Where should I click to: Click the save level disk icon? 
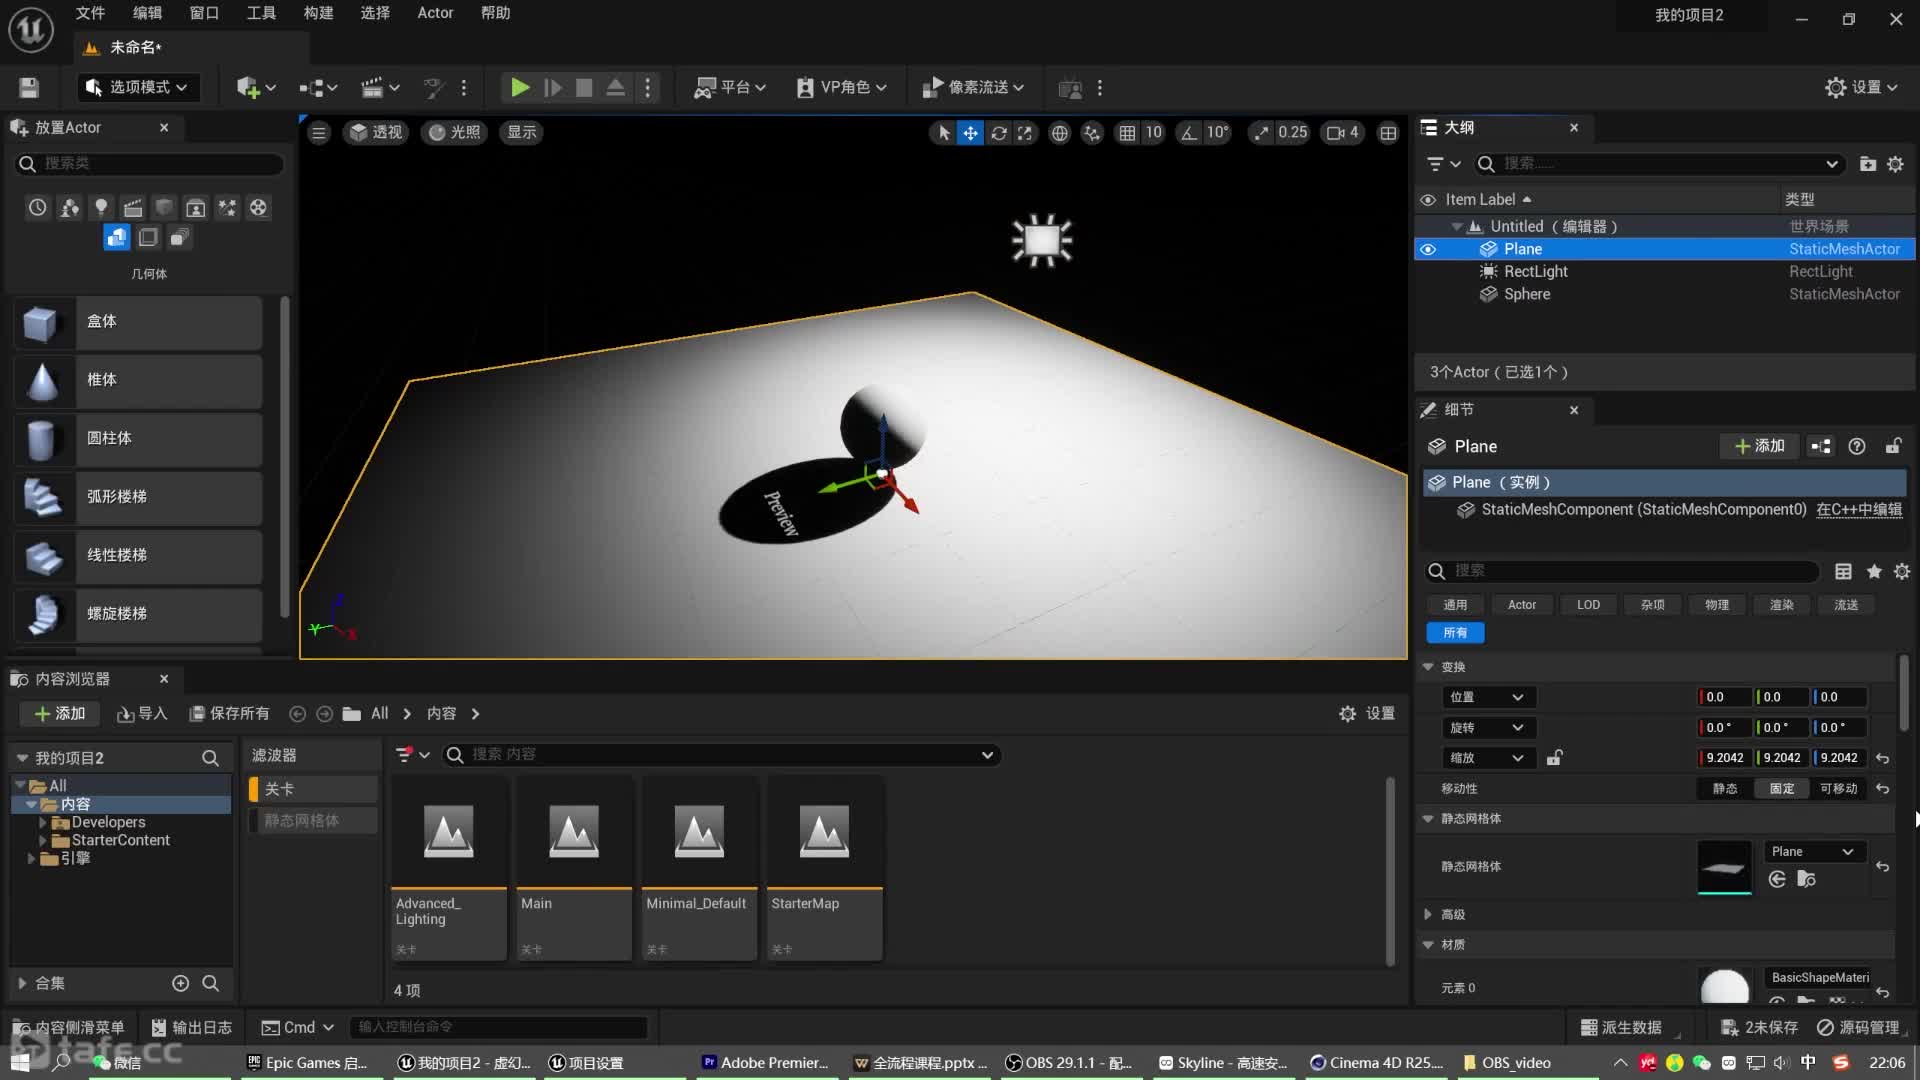coord(29,88)
